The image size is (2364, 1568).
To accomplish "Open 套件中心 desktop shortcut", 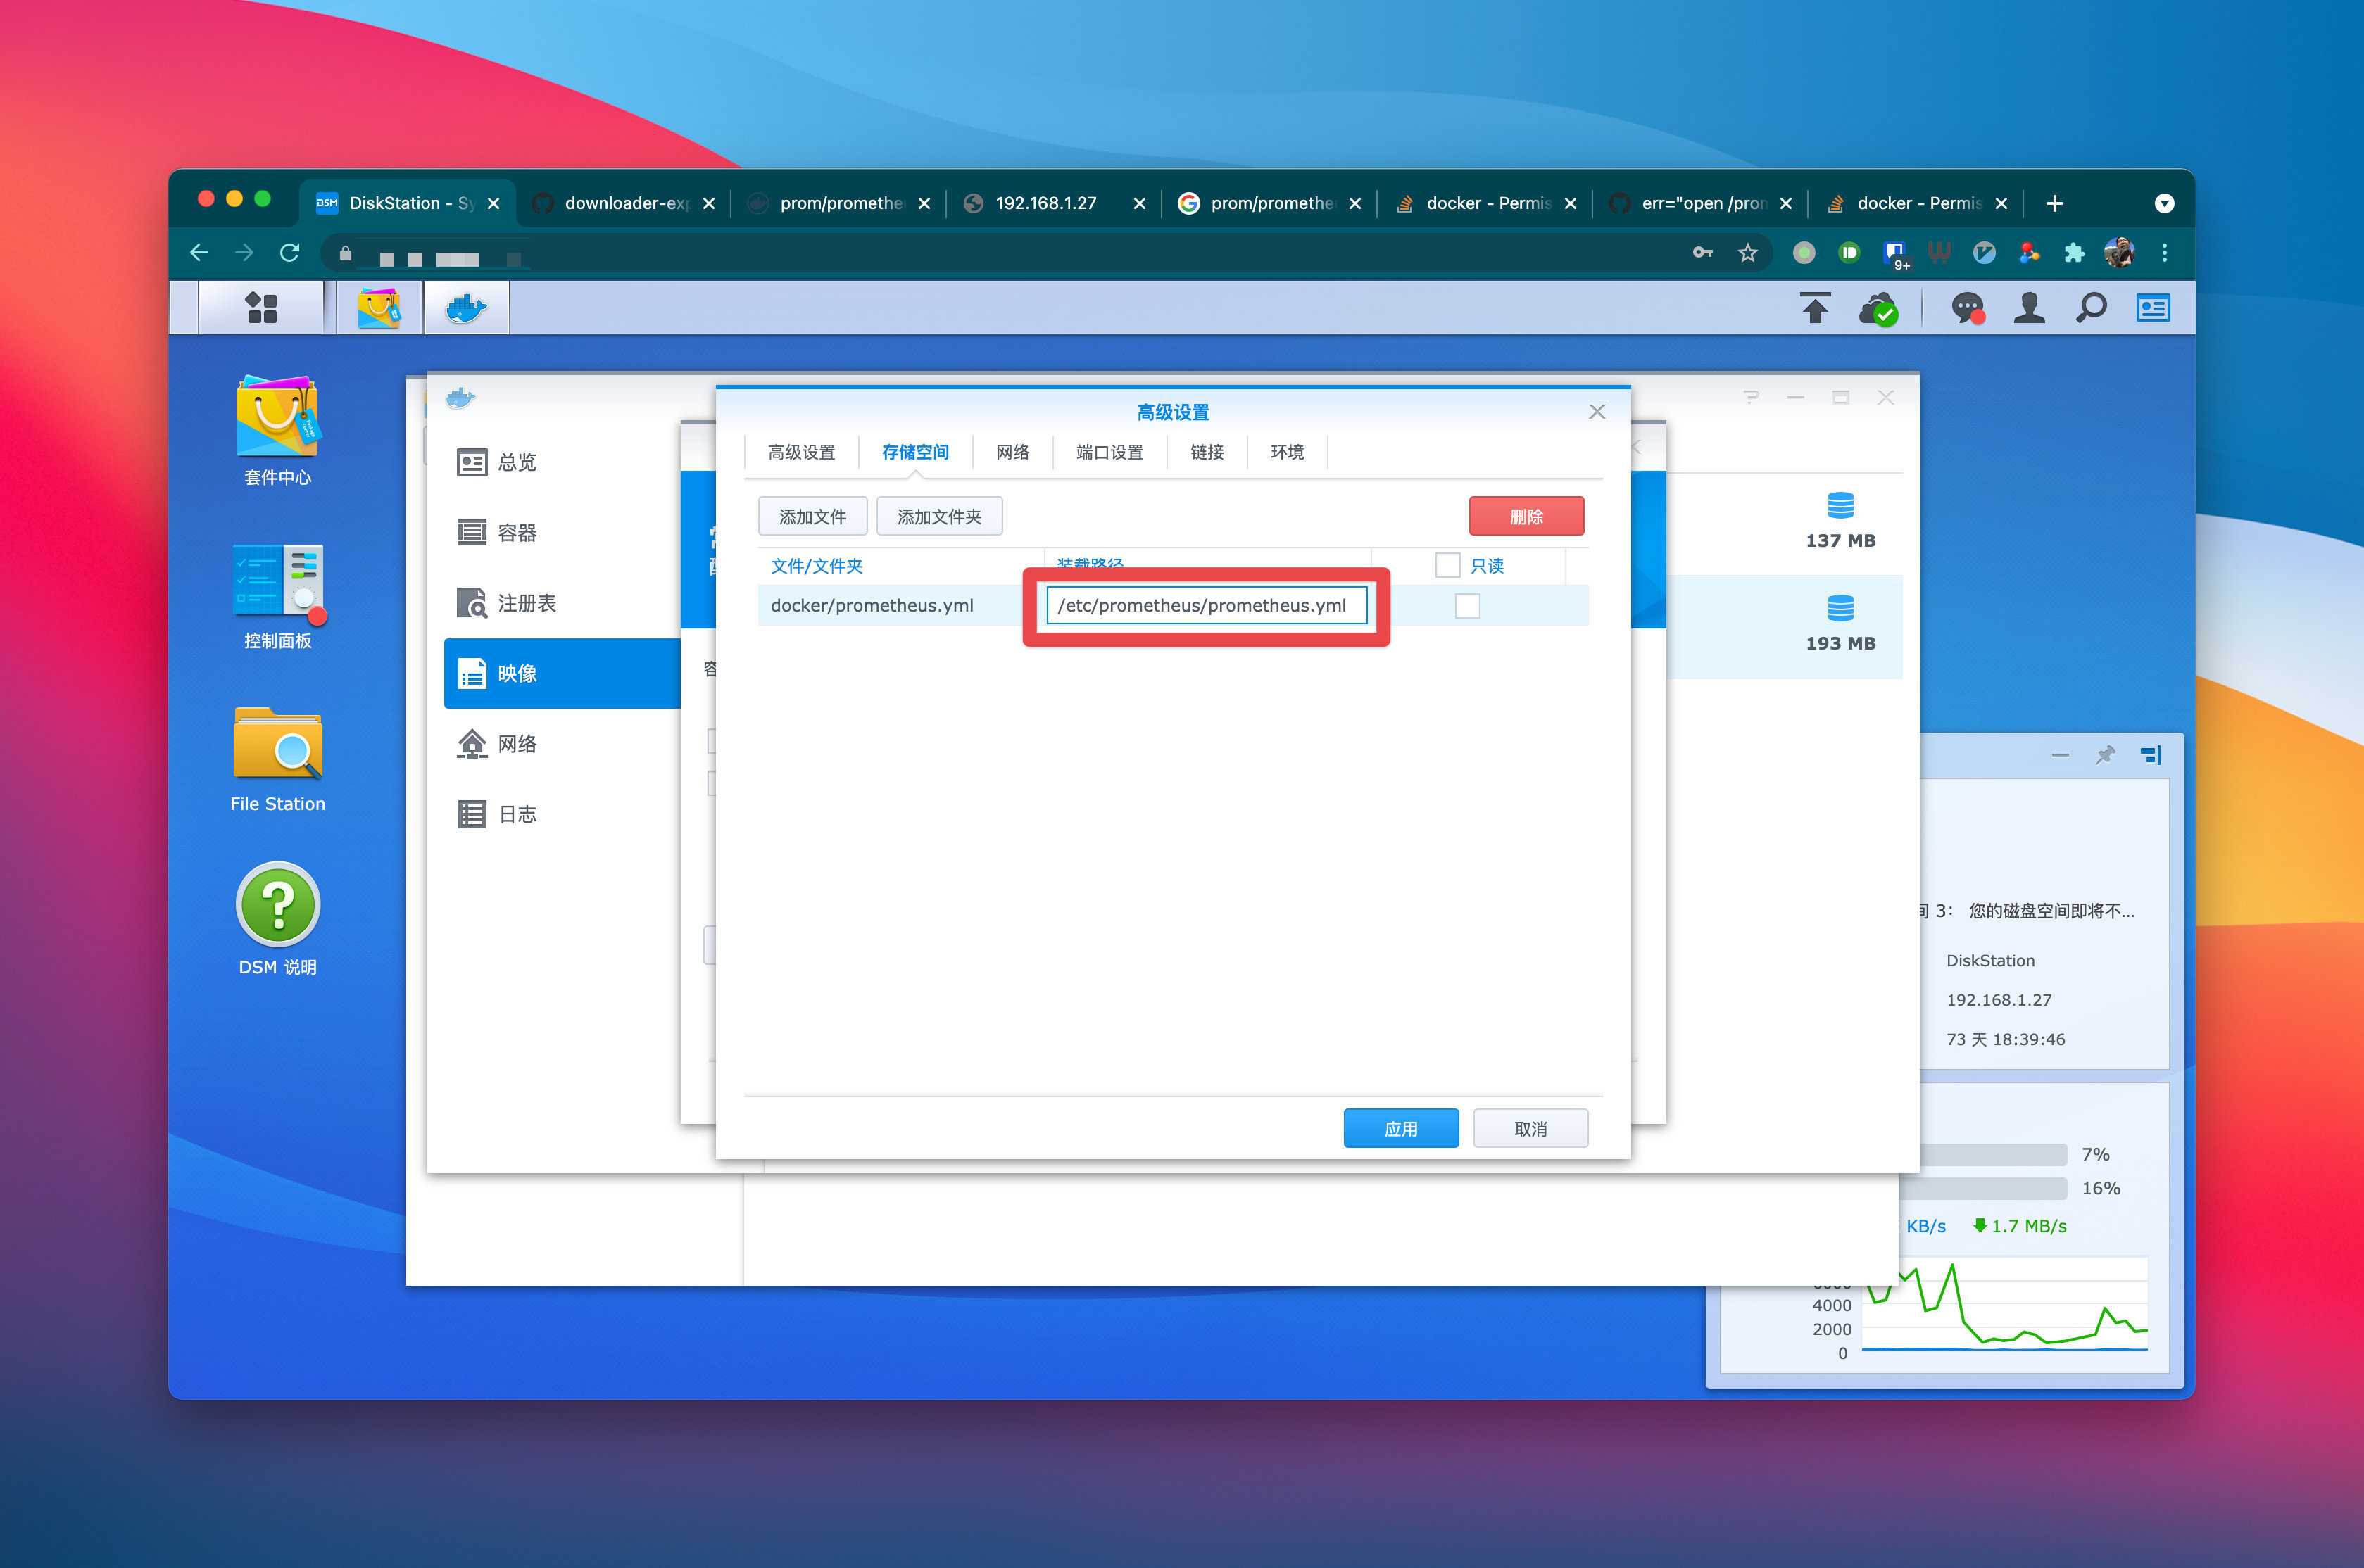I will [x=277, y=430].
